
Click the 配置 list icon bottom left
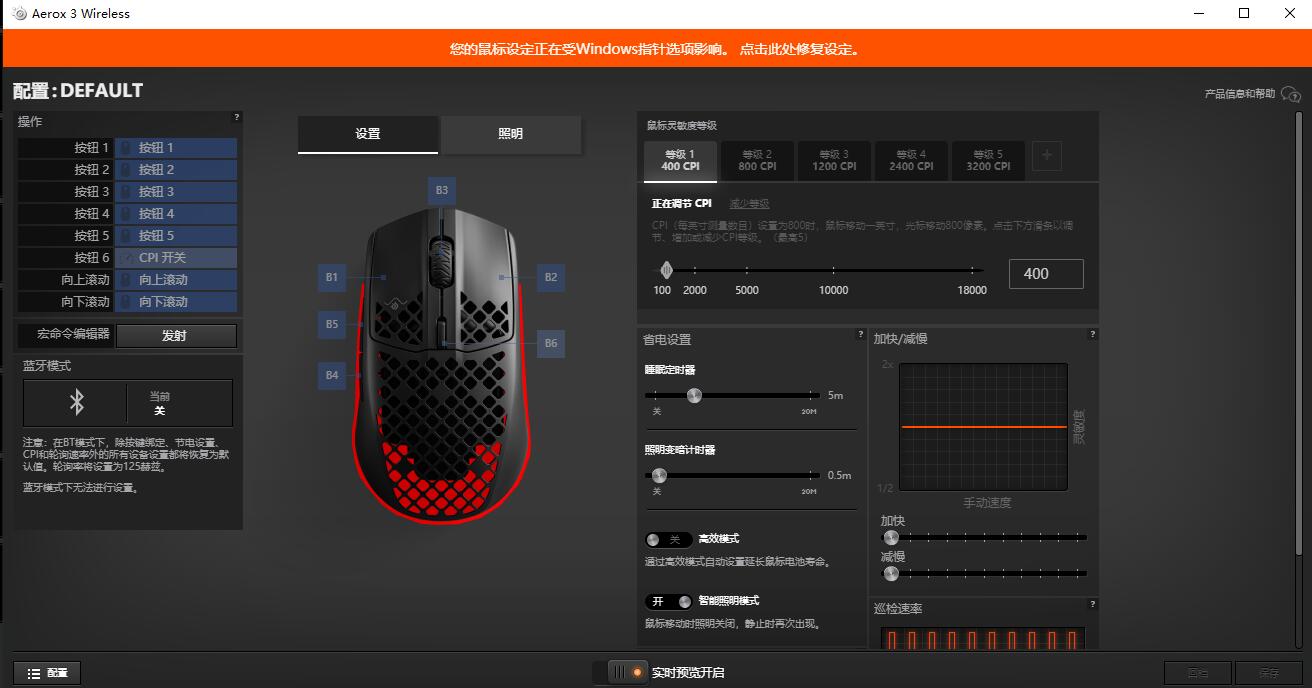(33, 672)
